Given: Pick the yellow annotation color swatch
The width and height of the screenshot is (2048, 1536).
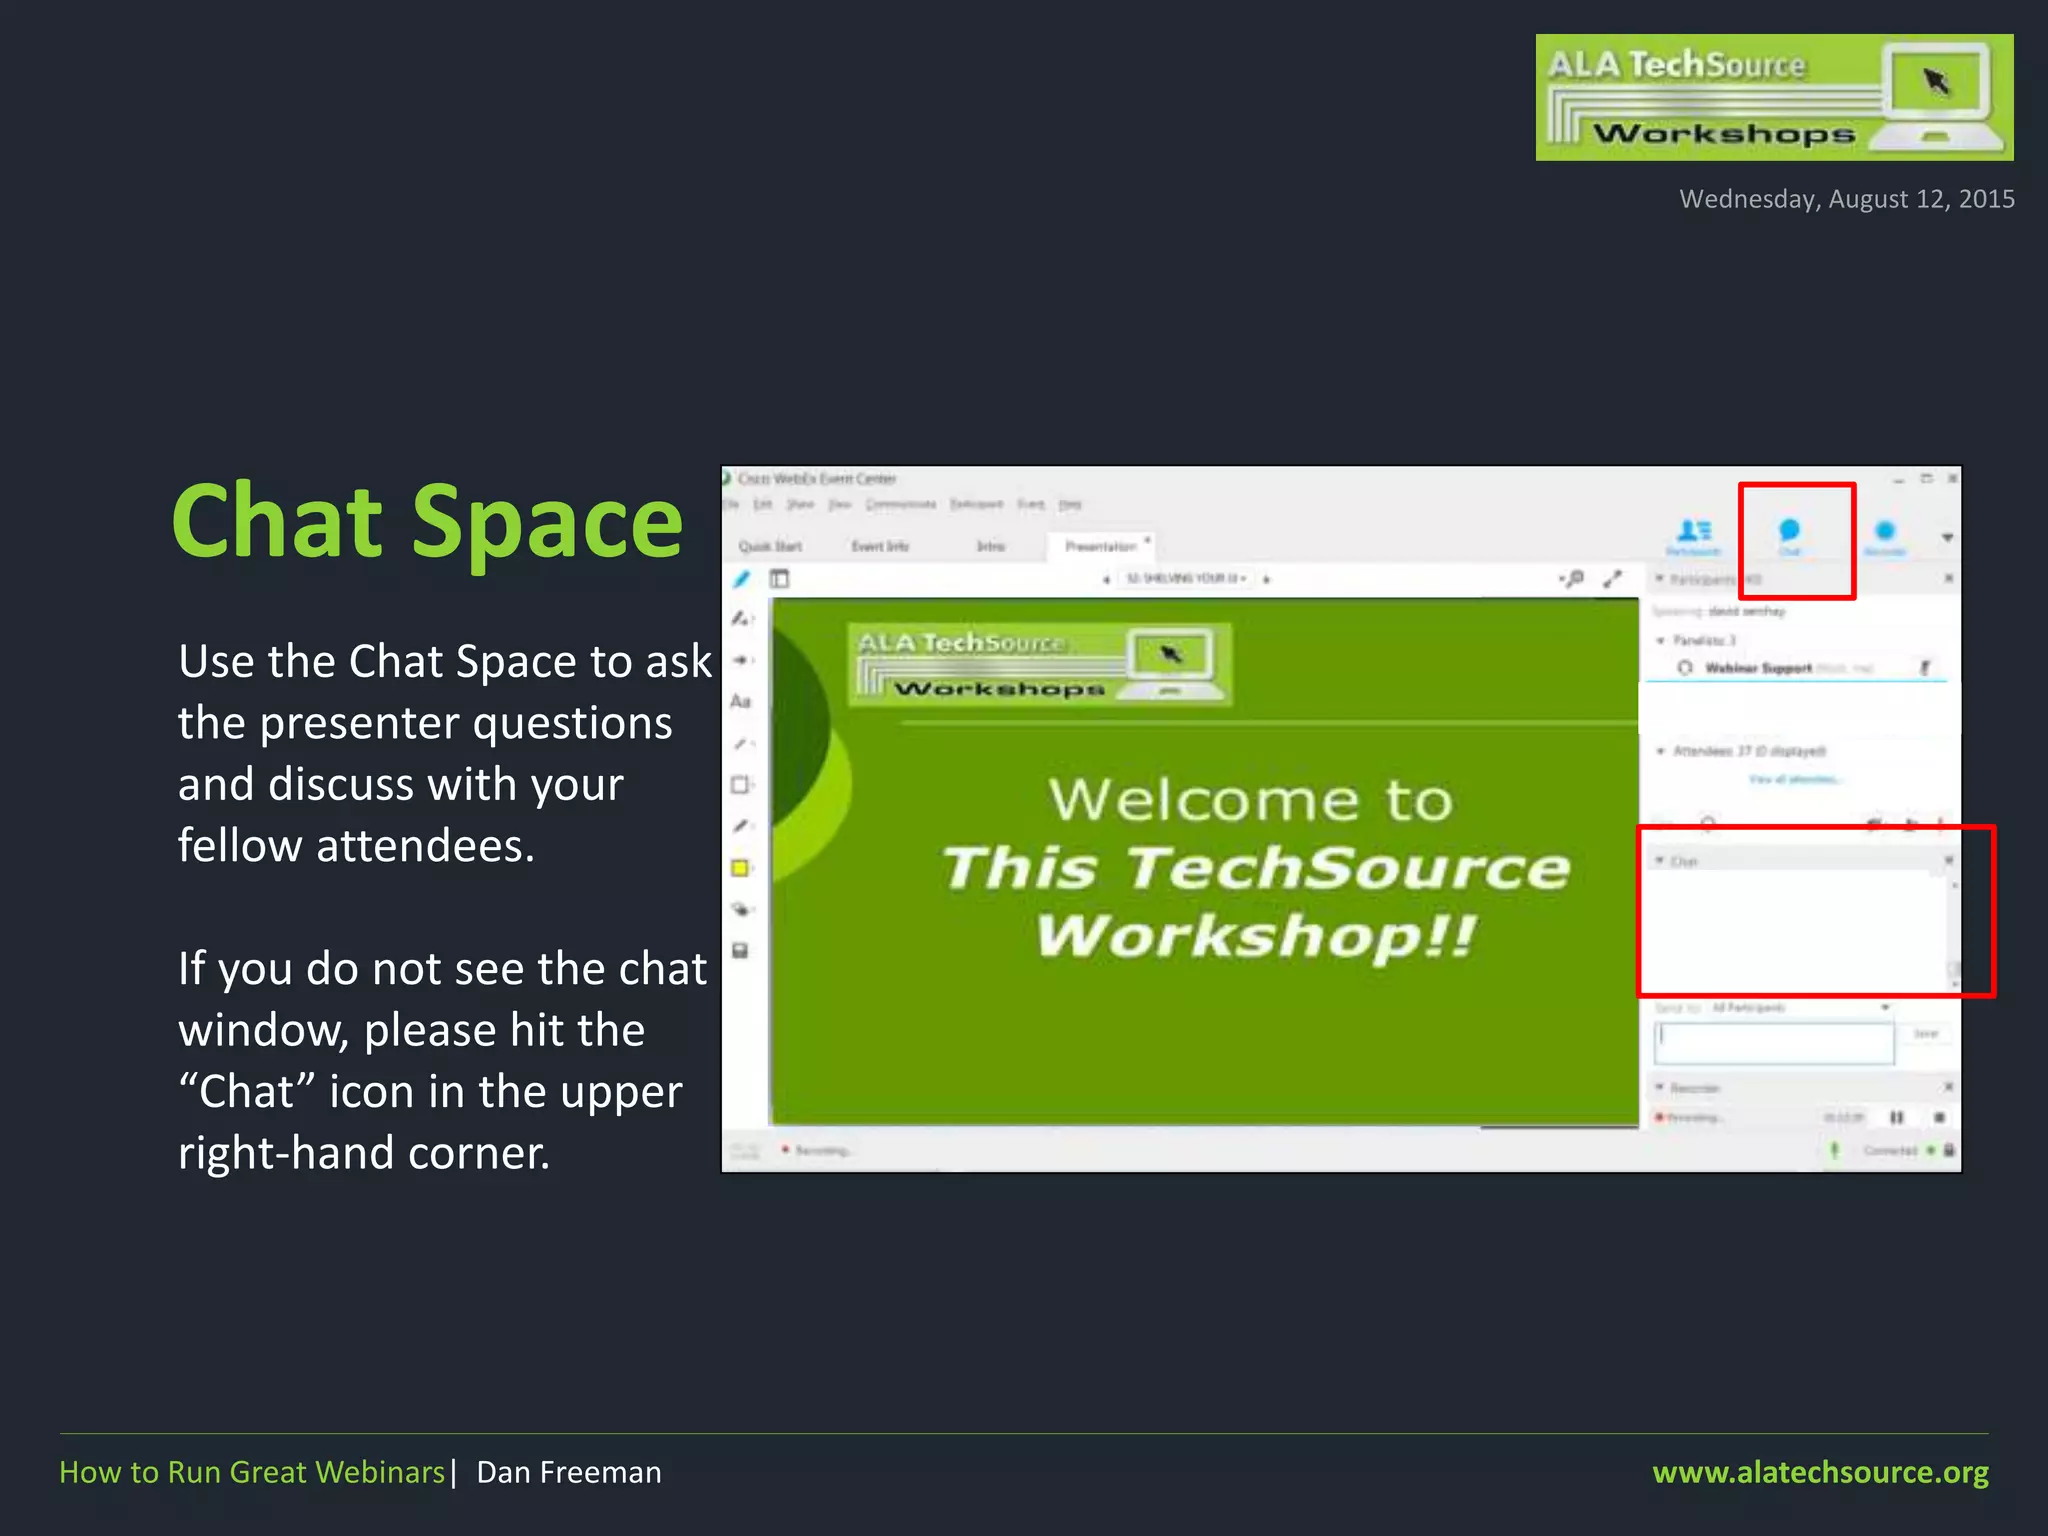Looking at the screenshot, I should 741,868.
